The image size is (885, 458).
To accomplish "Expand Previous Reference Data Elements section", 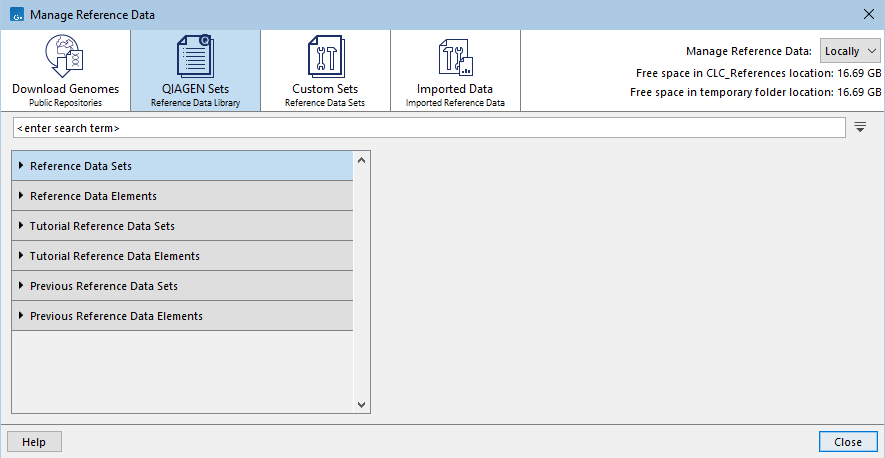I will [22, 316].
